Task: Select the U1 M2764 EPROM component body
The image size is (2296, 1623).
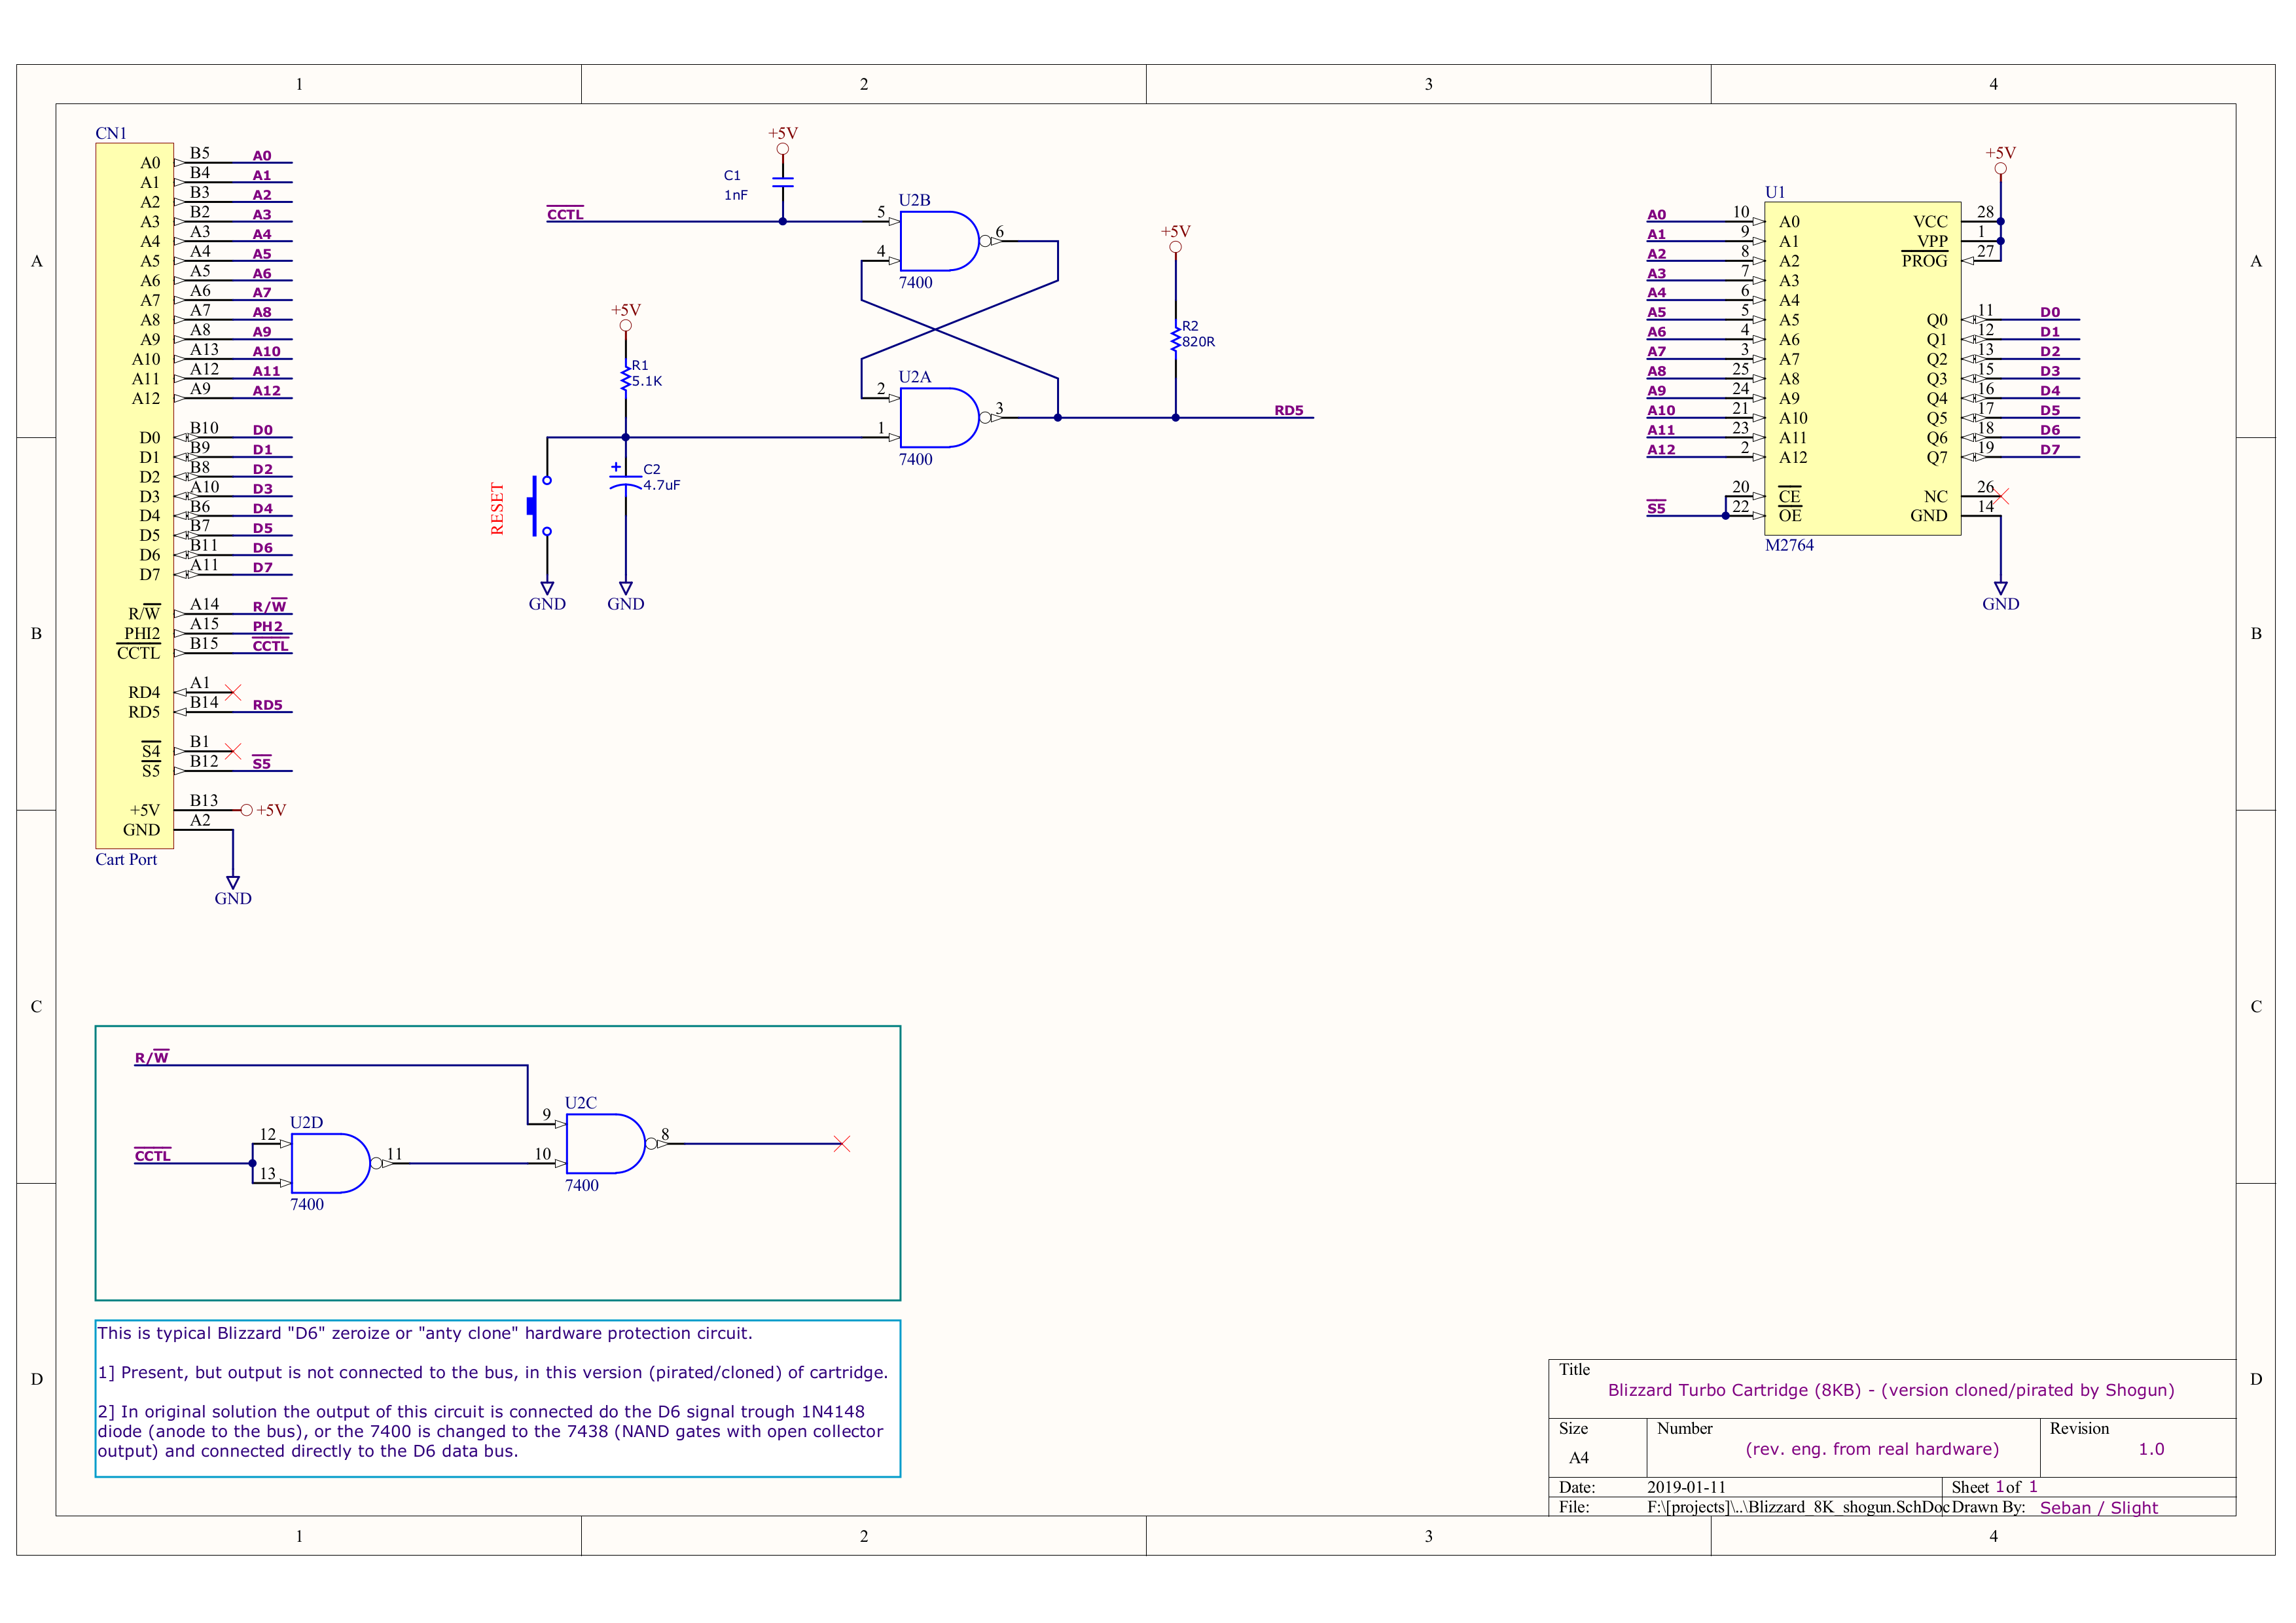Action: tap(1863, 368)
